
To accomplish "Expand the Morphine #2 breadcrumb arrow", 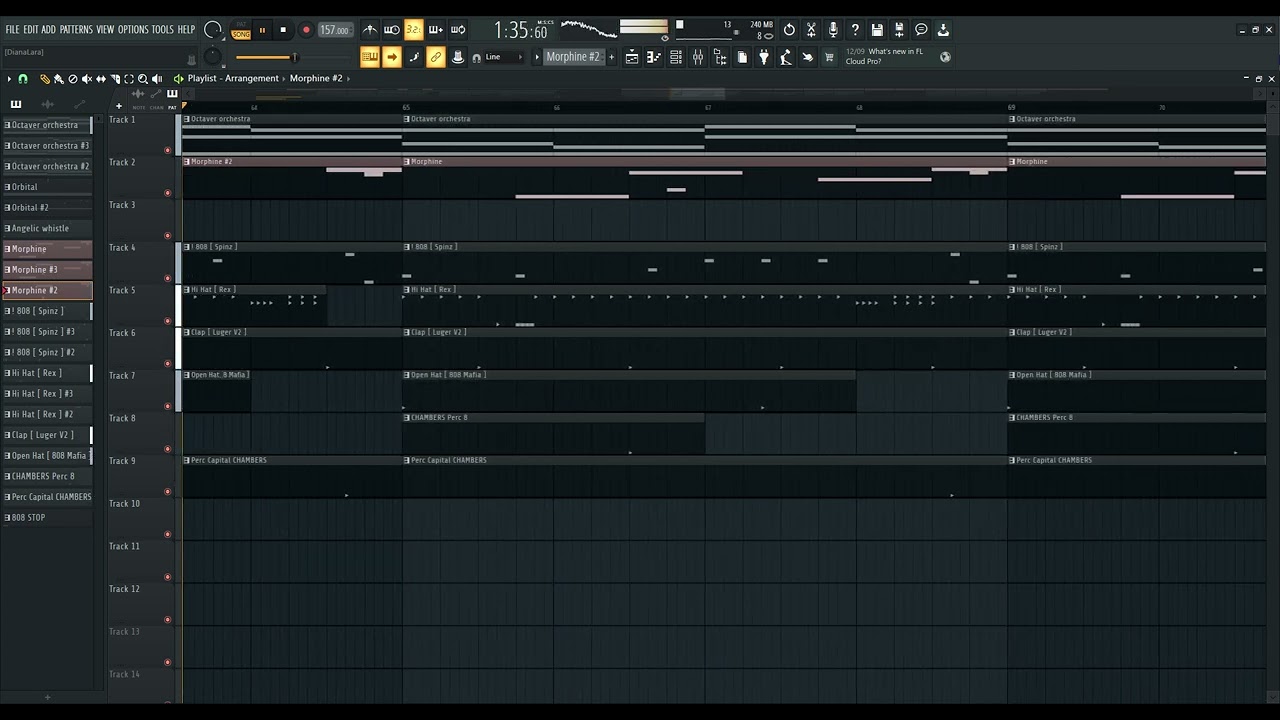I will click(347, 78).
